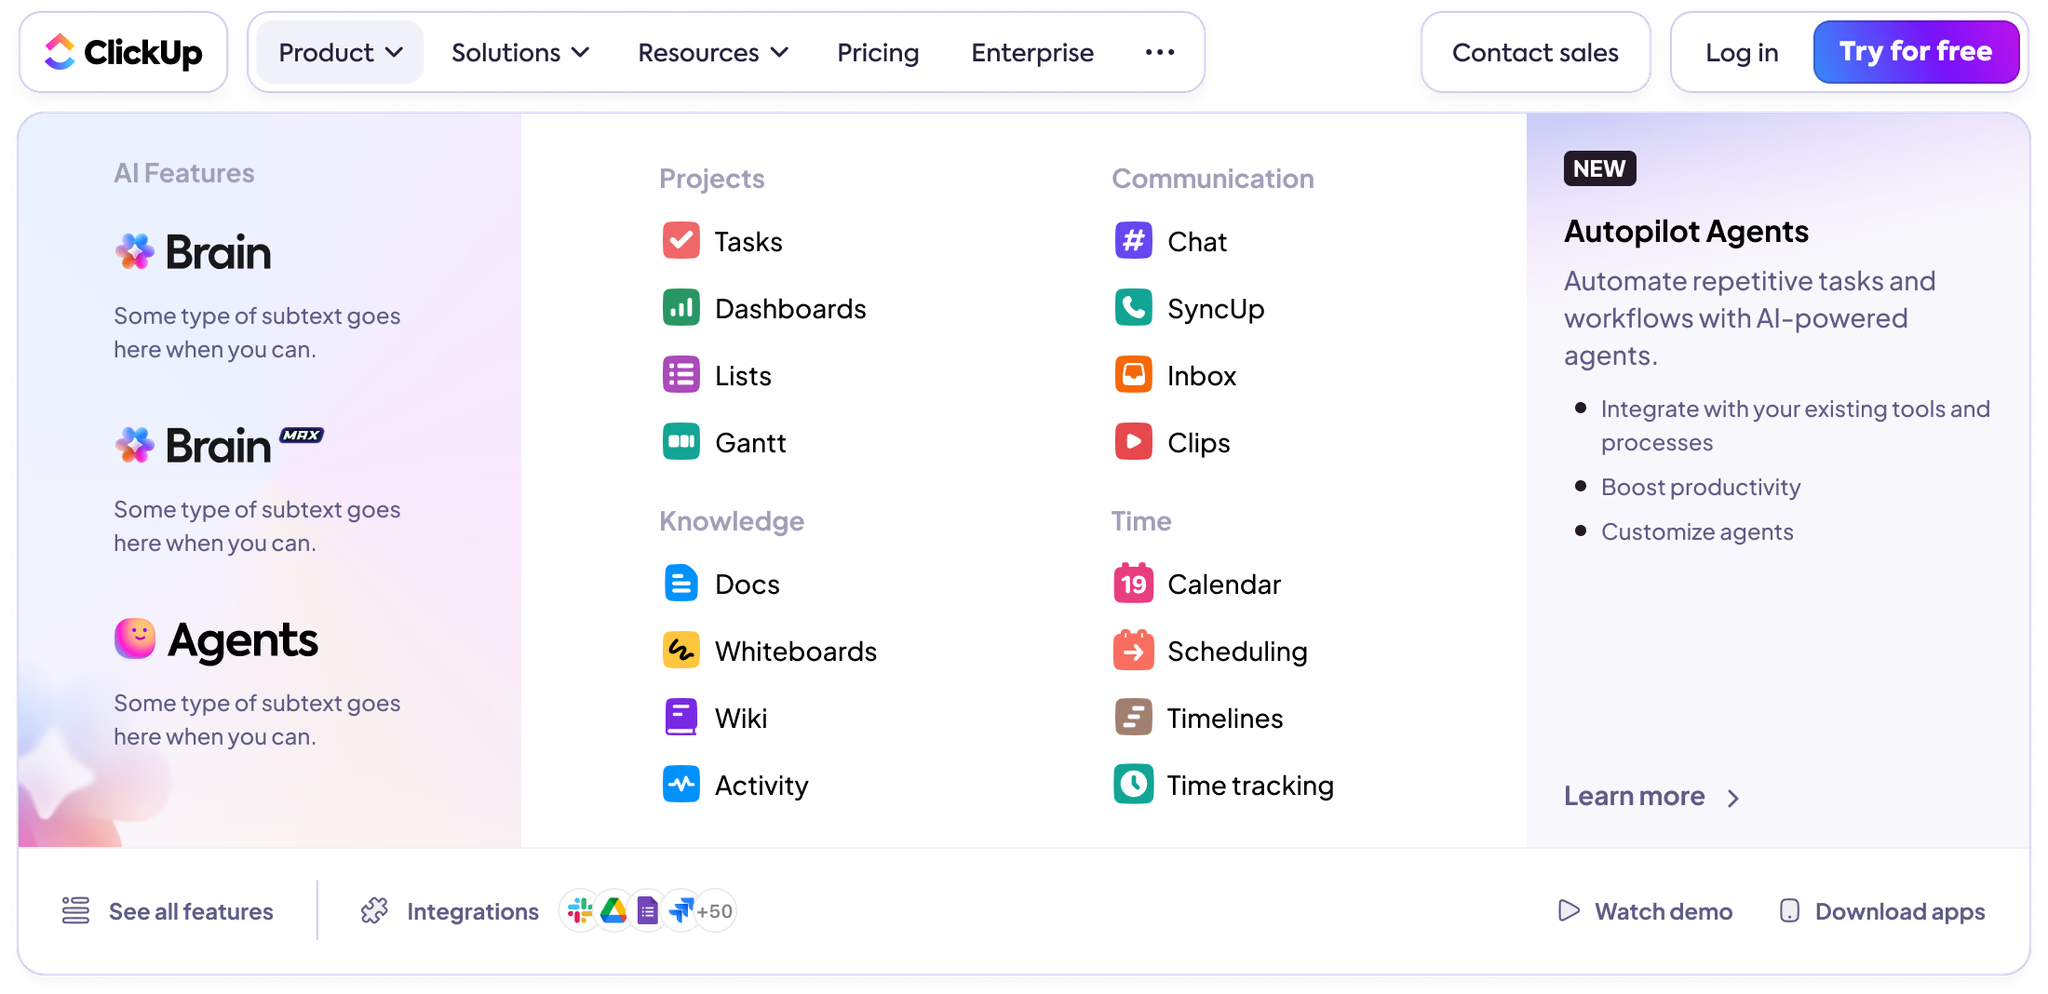Select Tasks in the Projects menu
The image size is (2048, 994).
coord(723,241)
